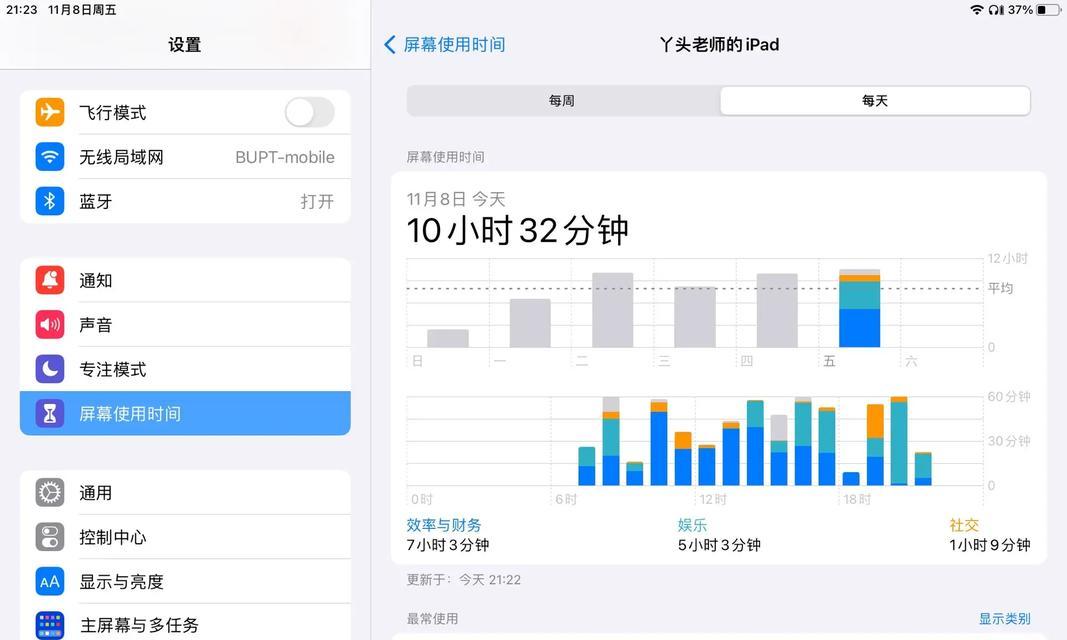The height and width of the screenshot is (640, 1067).
Task: Select the 控制中心 icon in sidebar
Action: 49,537
